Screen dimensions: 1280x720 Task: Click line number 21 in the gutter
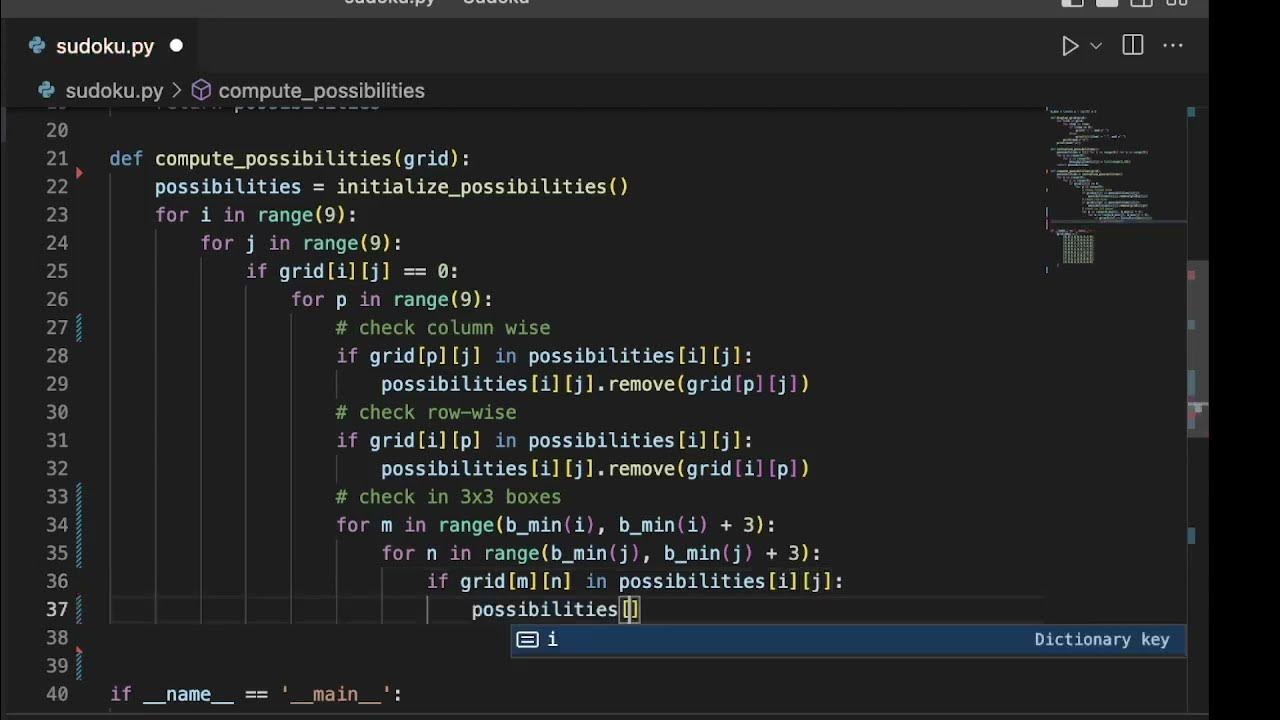point(57,159)
